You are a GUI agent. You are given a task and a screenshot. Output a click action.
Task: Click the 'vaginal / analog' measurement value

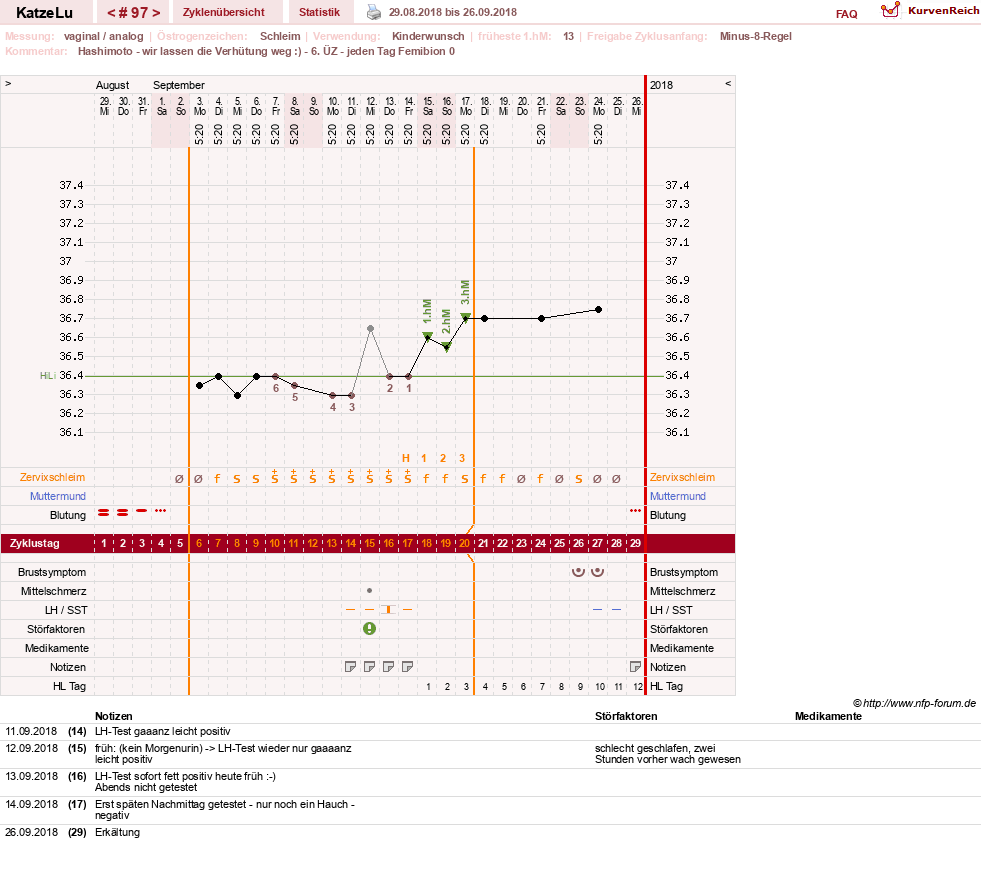104,36
